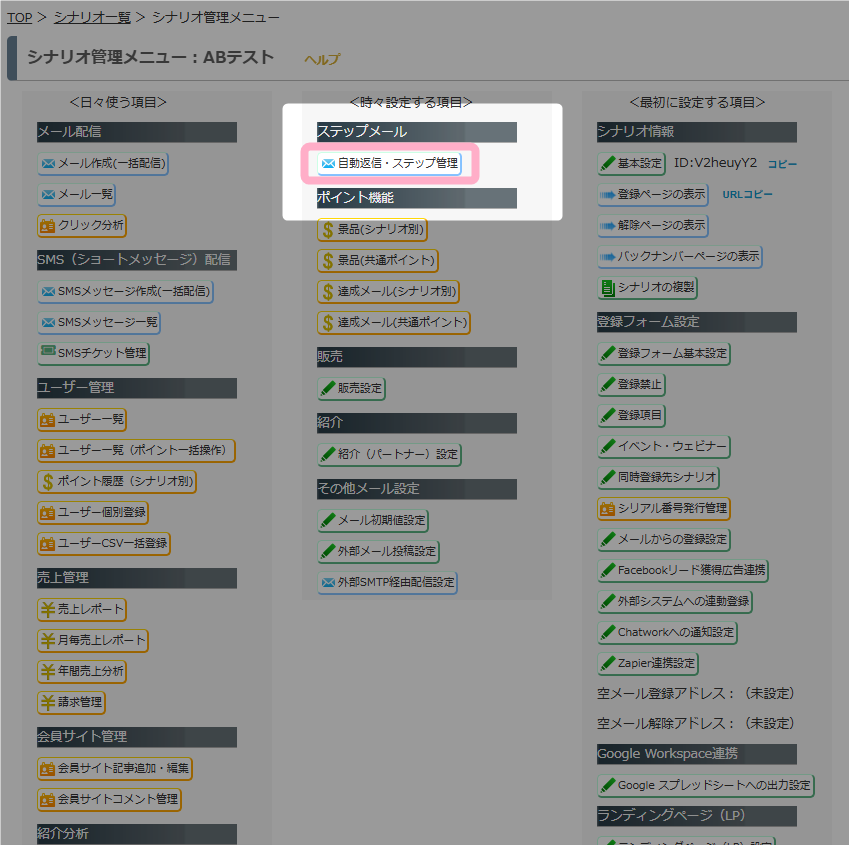This screenshot has height=845, width=849.
Task: Click the chart icon beside クリック分析
Action: pos(48,226)
